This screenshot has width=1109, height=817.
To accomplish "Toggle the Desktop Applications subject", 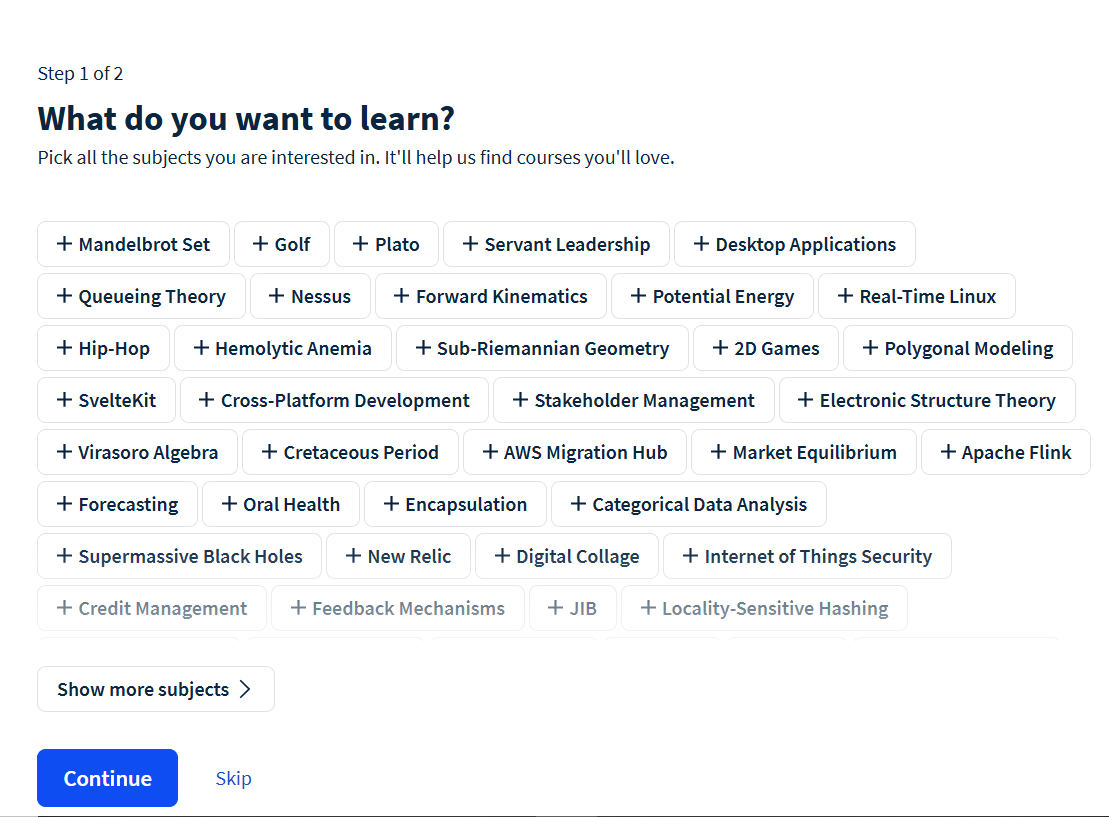I will point(794,244).
